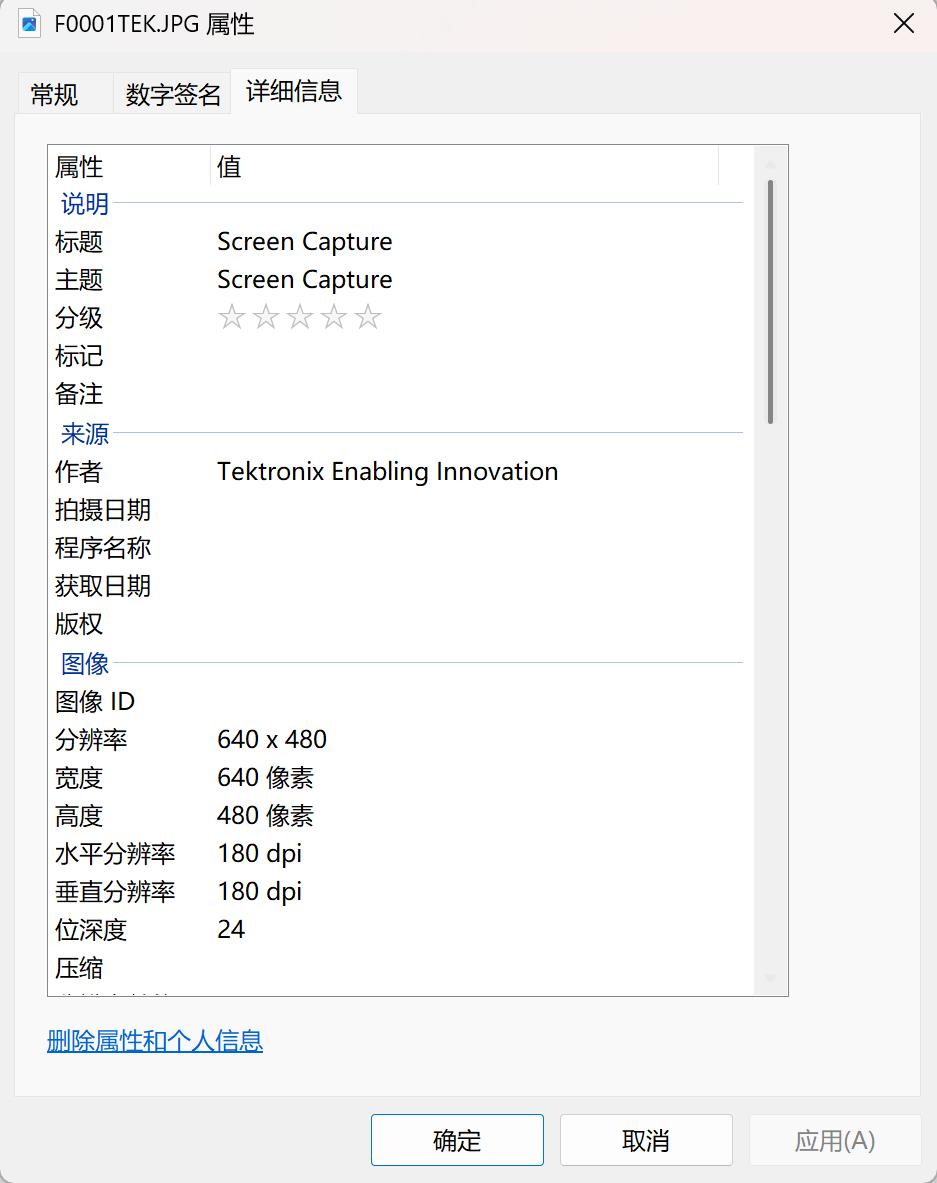Open 删除属性和个人信息 link
The width and height of the screenshot is (937, 1183).
click(155, 1042)
